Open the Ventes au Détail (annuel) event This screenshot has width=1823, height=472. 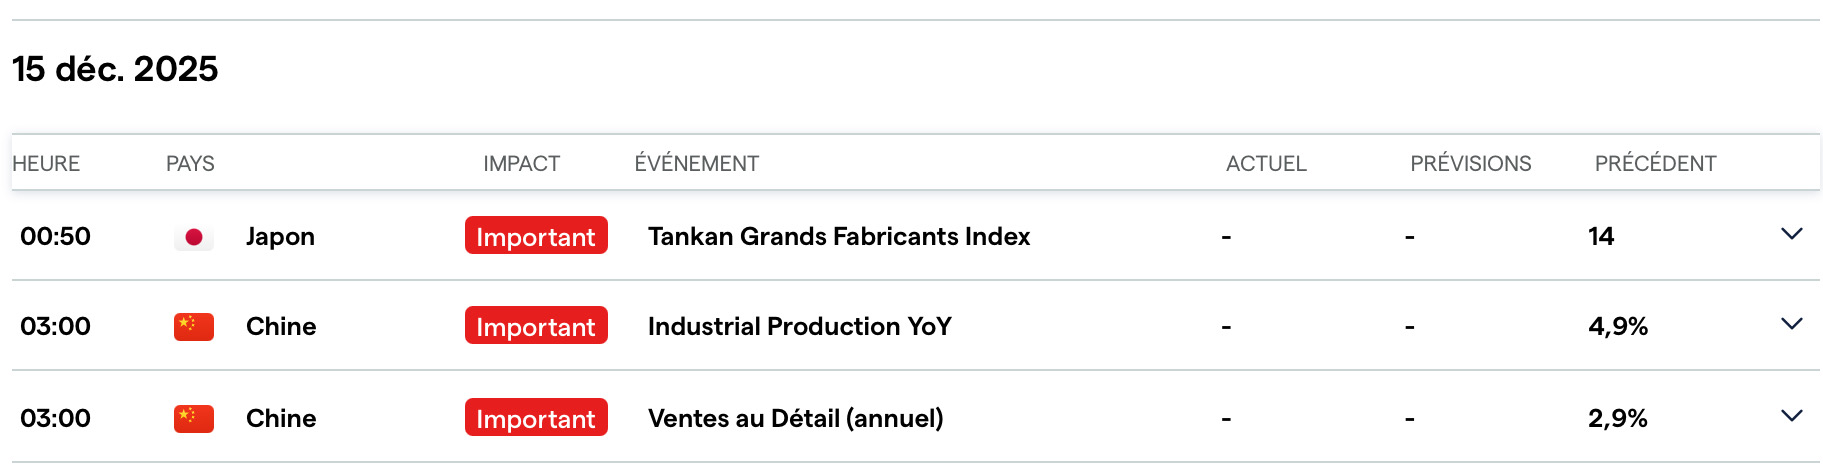point(795,418)
